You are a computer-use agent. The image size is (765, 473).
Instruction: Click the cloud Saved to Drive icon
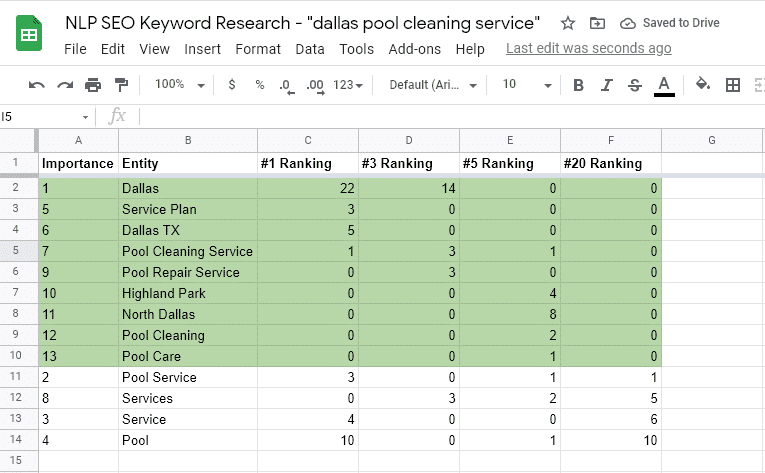(627, 23)
